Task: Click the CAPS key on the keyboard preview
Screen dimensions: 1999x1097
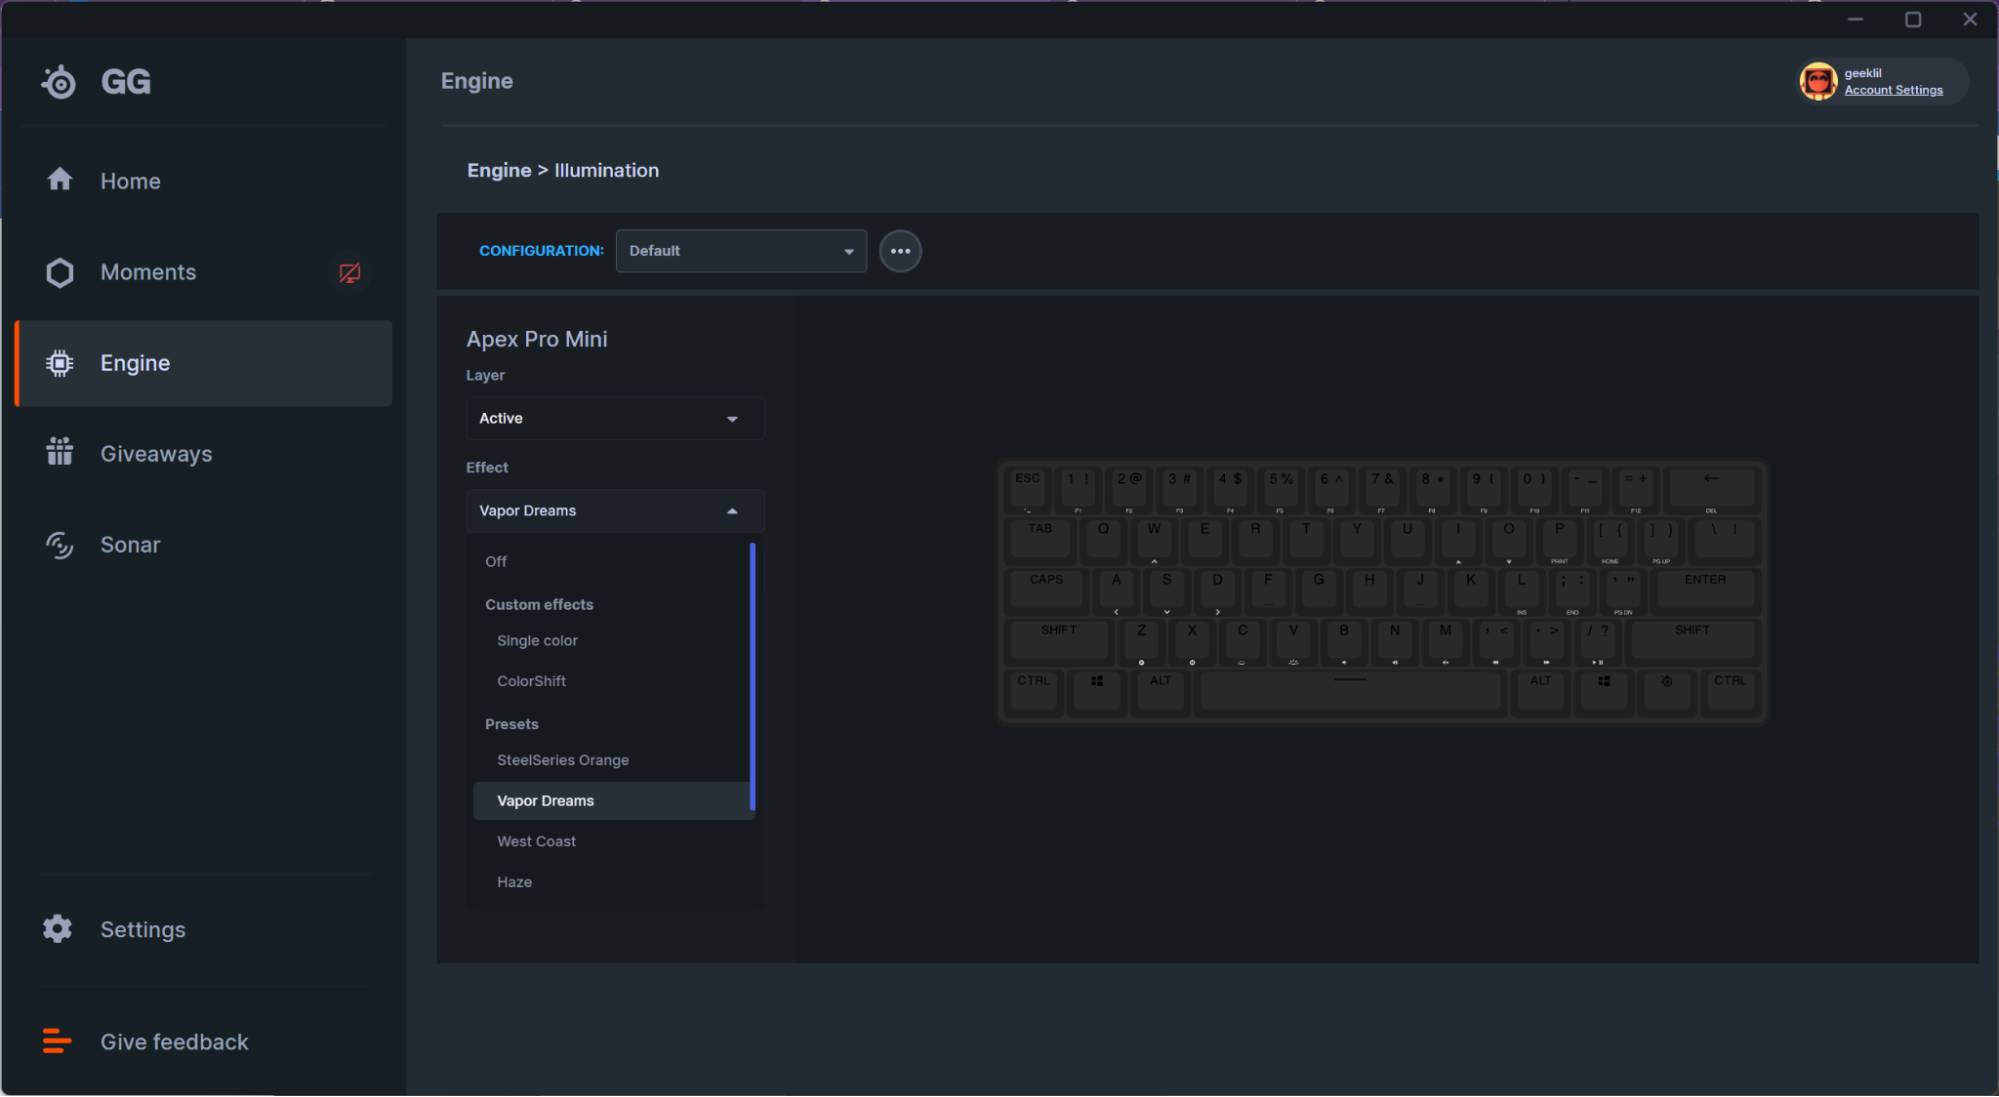Action: (x=1046, y=590)
